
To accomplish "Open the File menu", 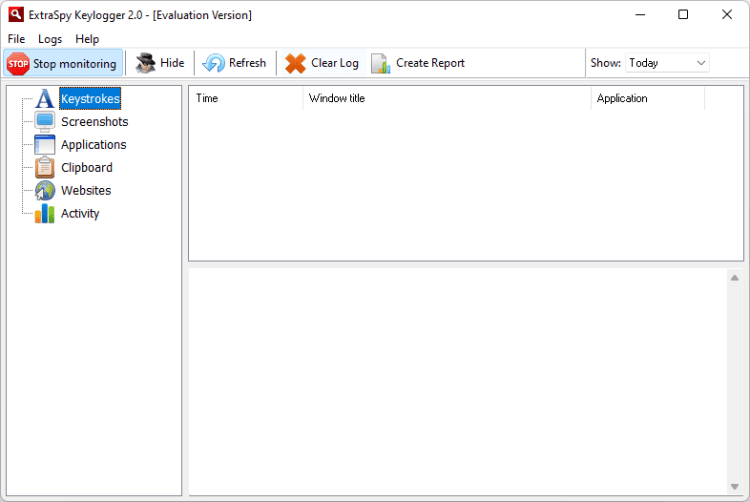I will click(16, 39).
